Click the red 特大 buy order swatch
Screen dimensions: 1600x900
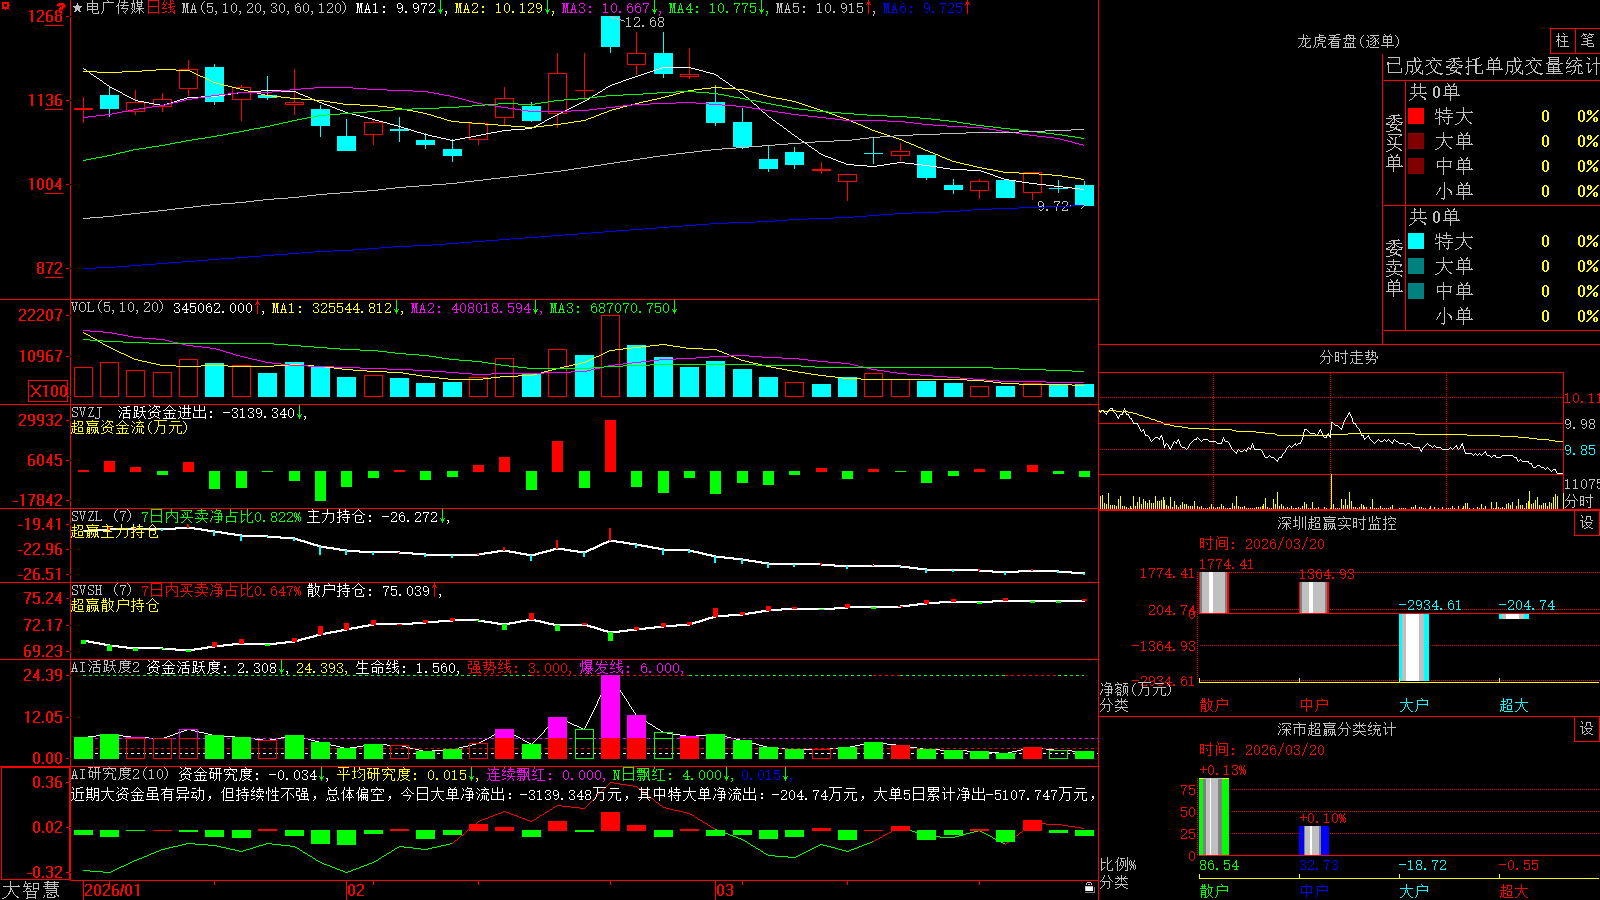click(x=1416, y=116)
